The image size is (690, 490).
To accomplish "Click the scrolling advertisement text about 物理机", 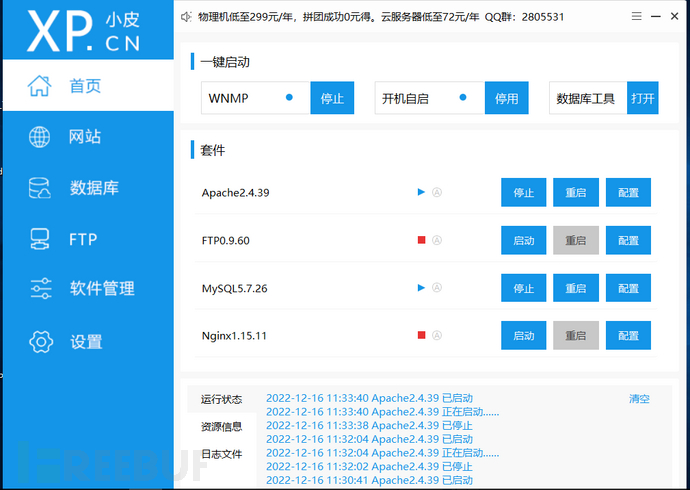I will (381, 17).
